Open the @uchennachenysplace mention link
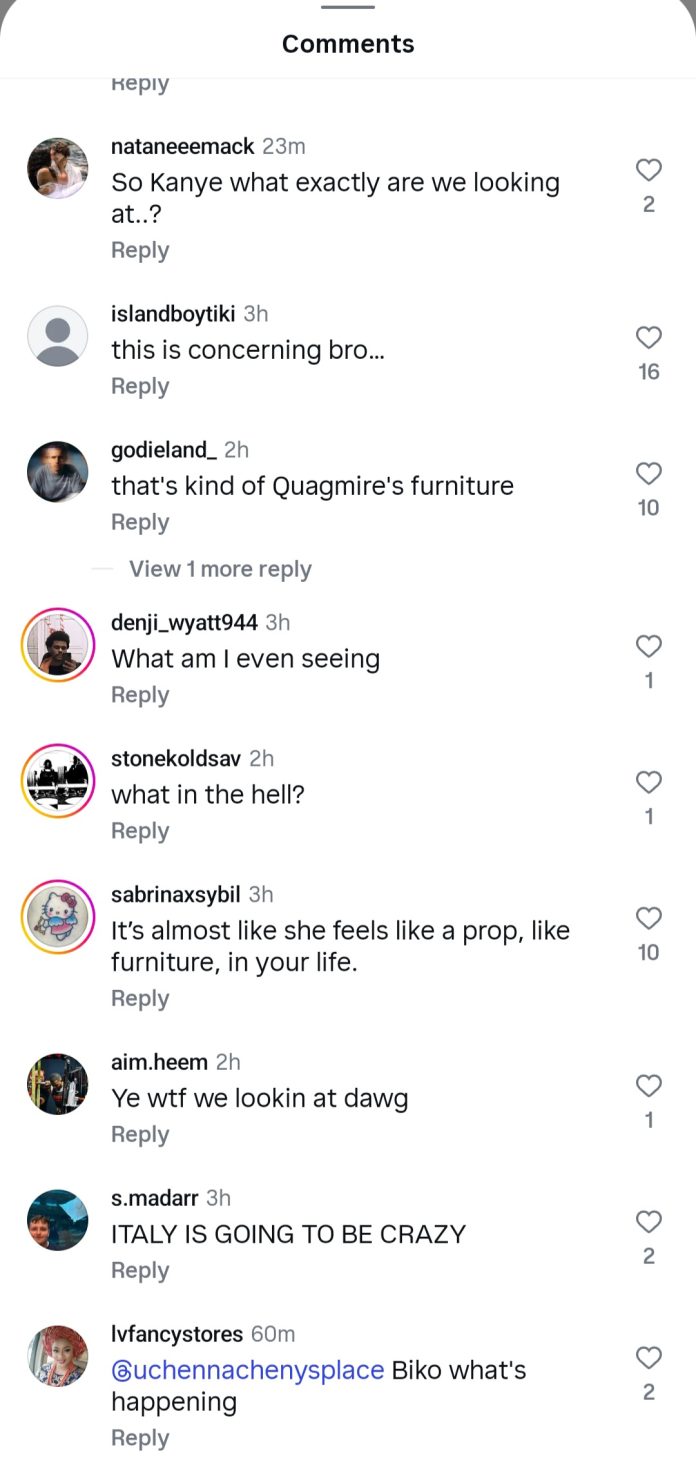The image size is (696, 1465). coord(247,1370)
